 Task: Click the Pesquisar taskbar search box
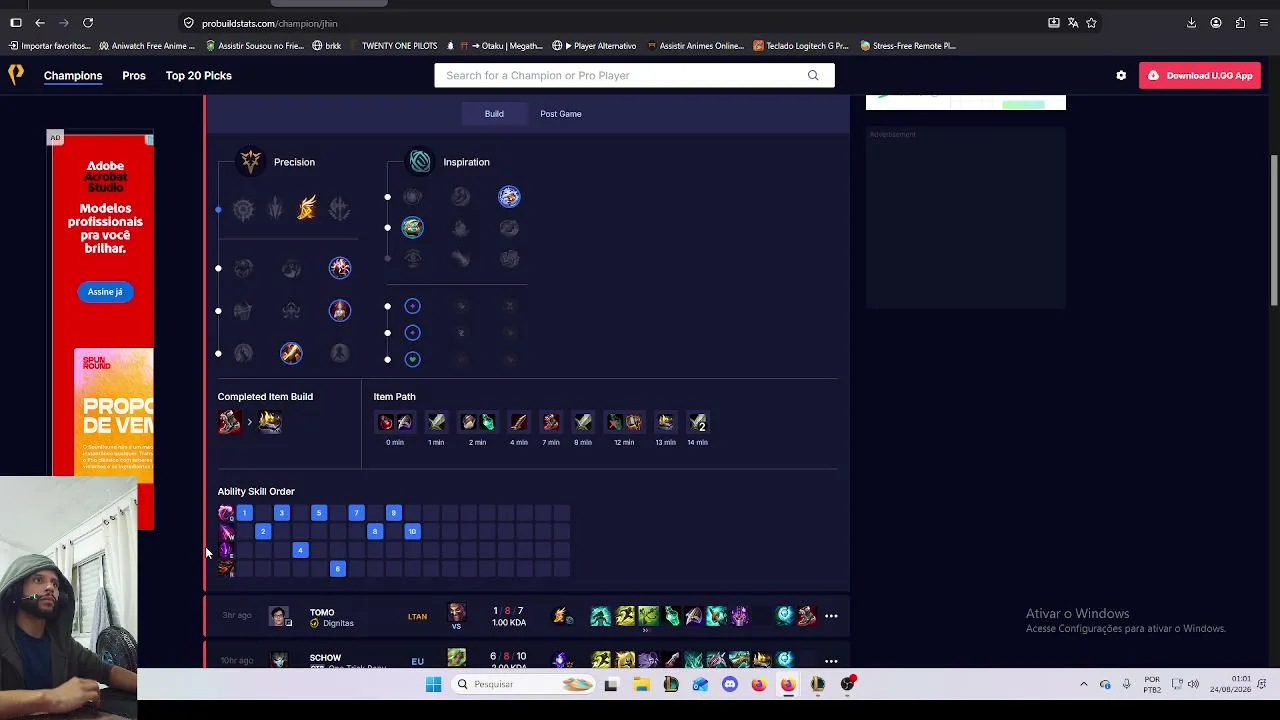pos(521,684)
